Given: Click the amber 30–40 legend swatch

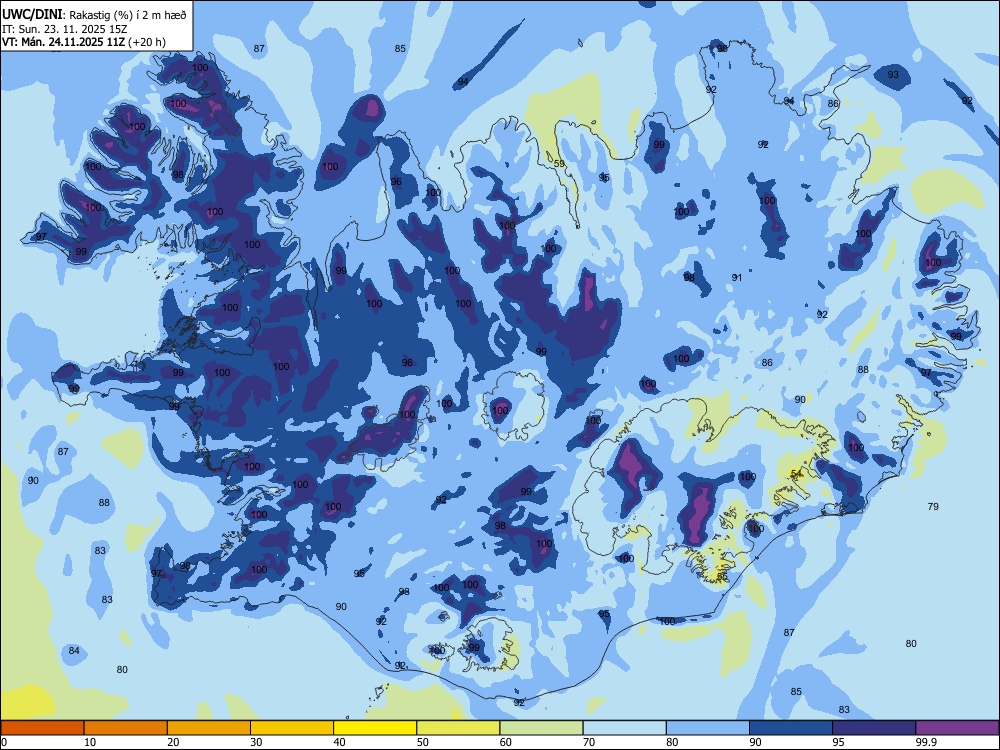Looking at the screenshot, I should (292, 728).
